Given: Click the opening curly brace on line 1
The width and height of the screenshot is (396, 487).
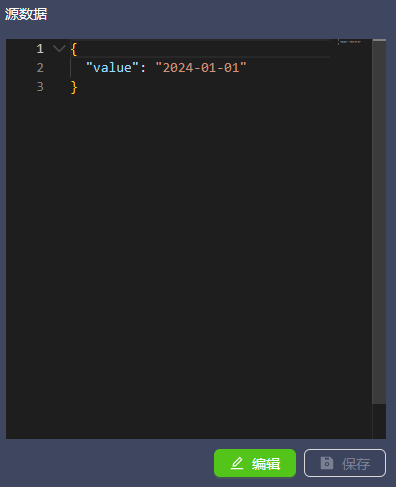Looking at the screenshot, I should pyautogui.click(x=74, y=49).
